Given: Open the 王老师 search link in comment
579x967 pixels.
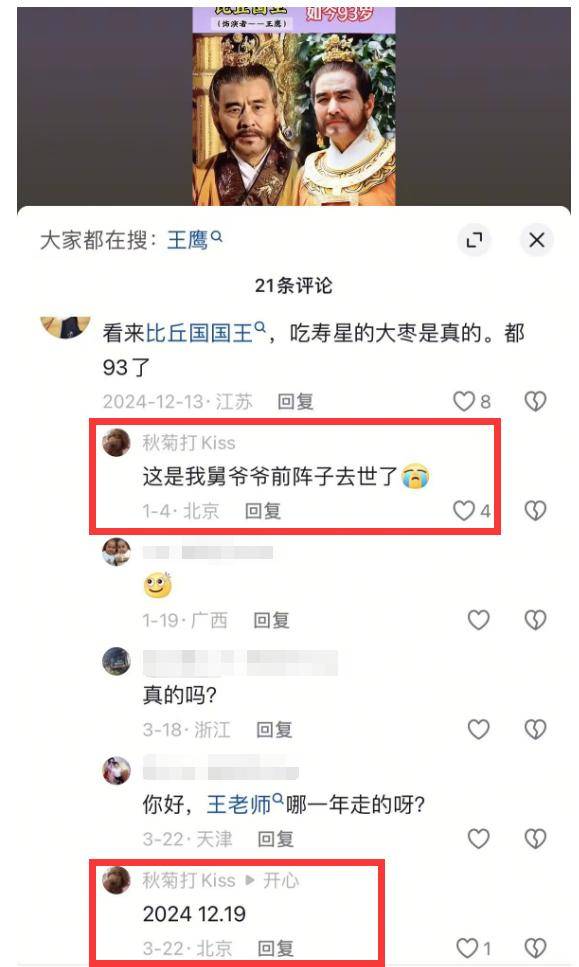Looking at the screenshot, I should coord(245,804).
